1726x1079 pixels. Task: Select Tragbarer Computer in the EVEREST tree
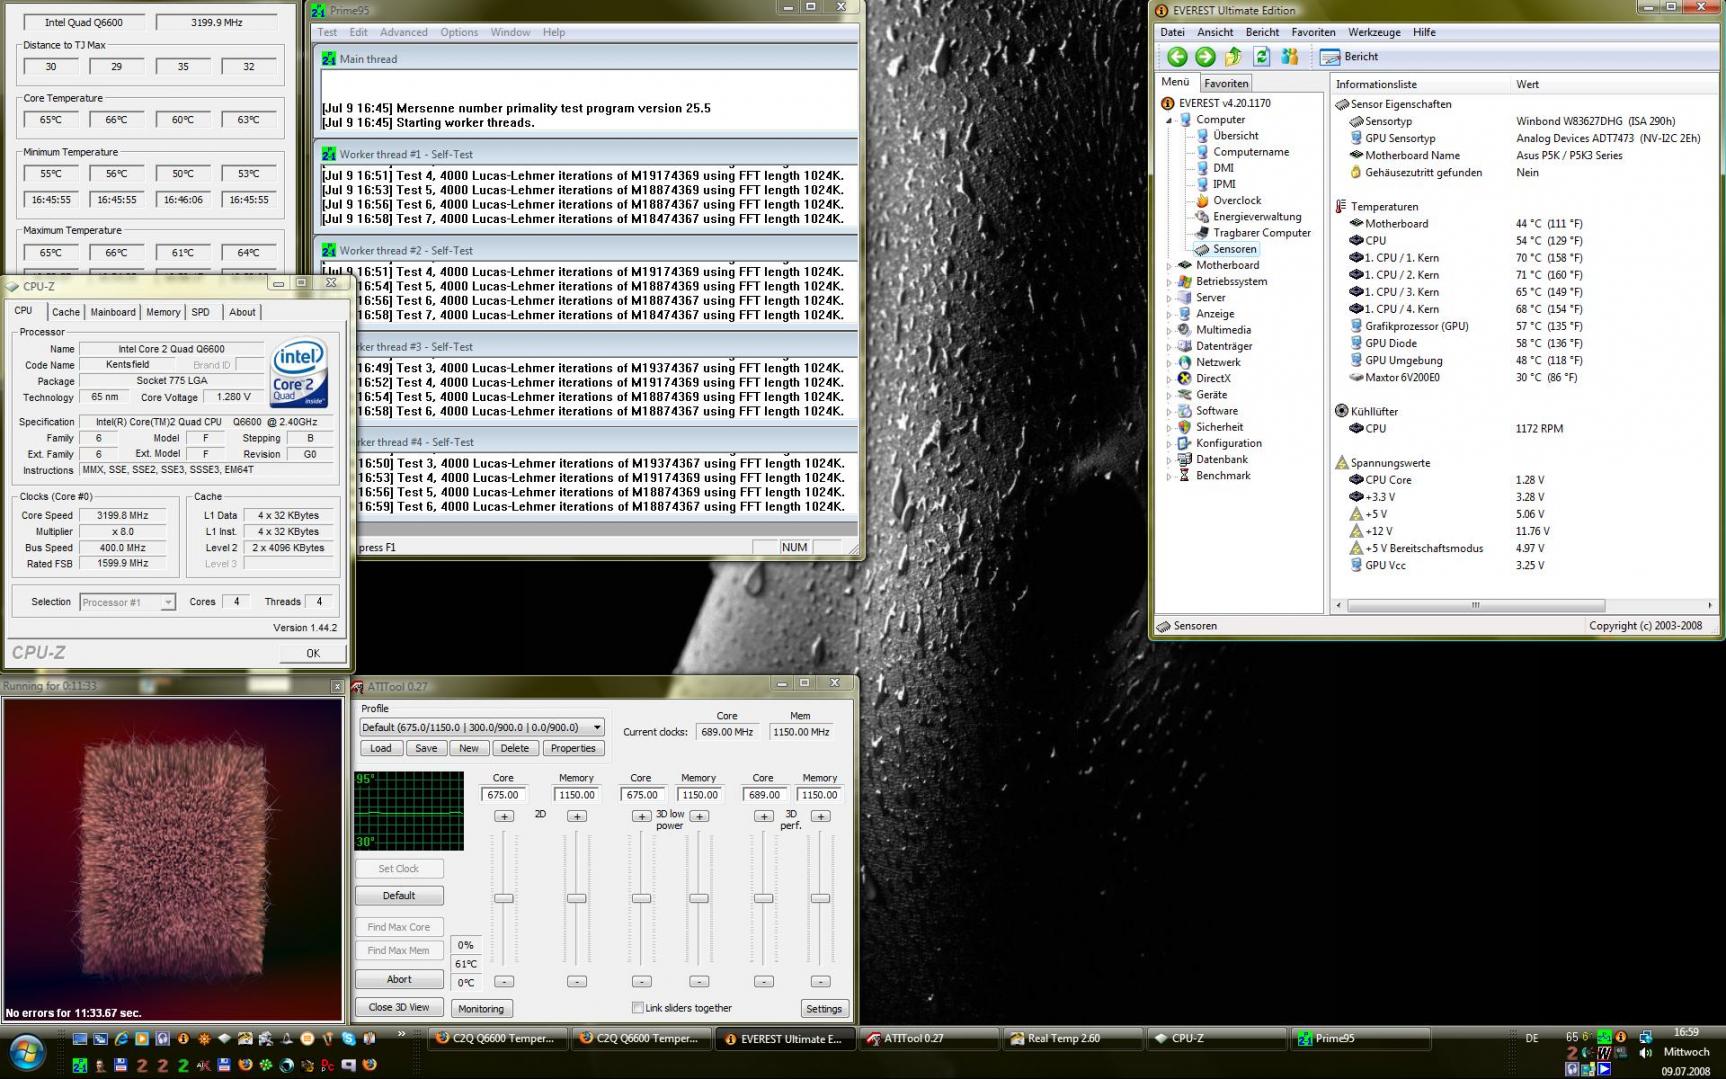[x=1262, y=233]
